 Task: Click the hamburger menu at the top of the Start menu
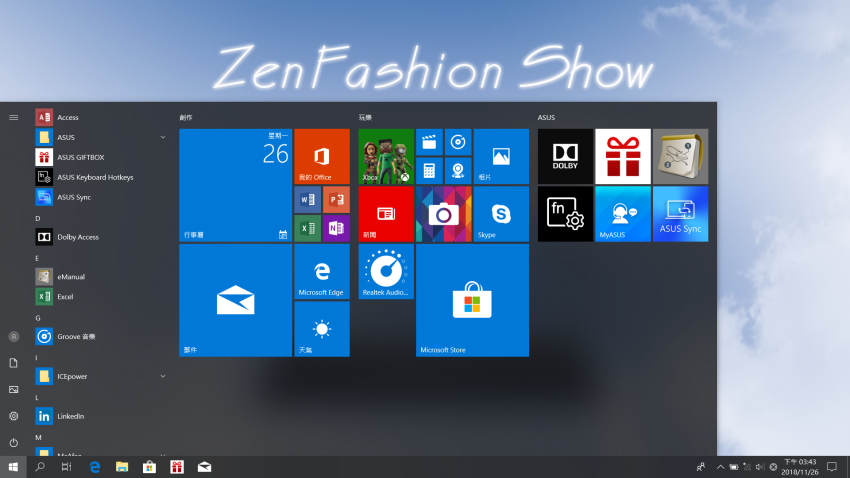(14, 117)
